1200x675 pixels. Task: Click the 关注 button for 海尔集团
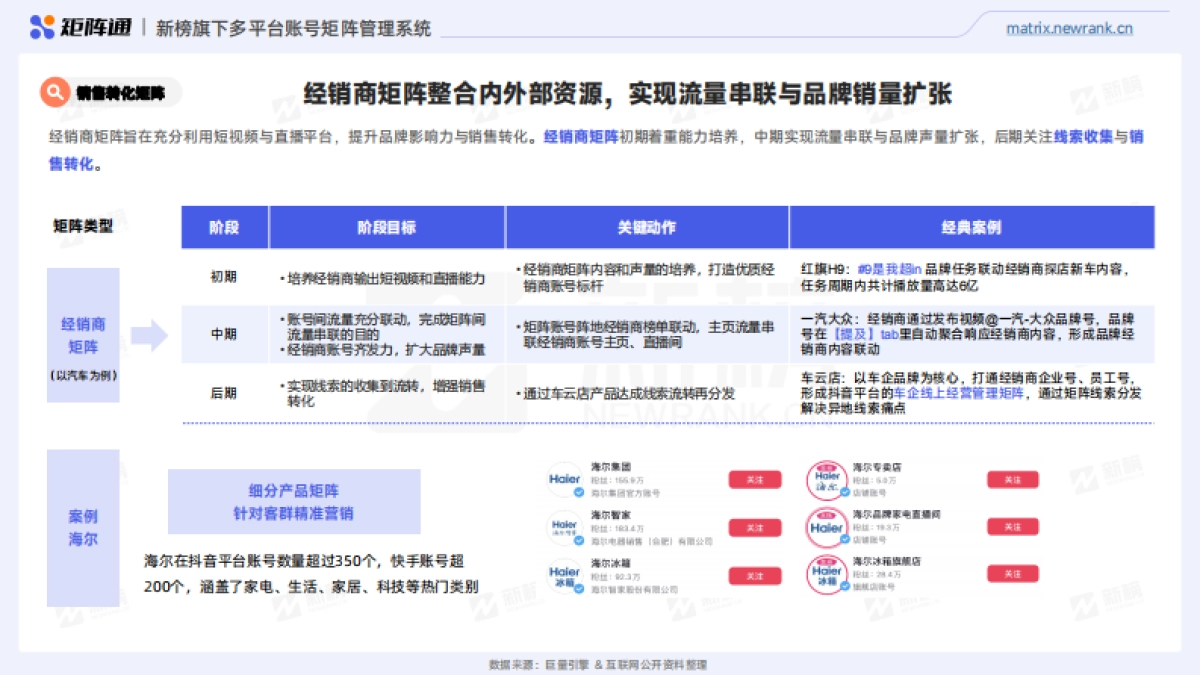click(x=755, y=479)
